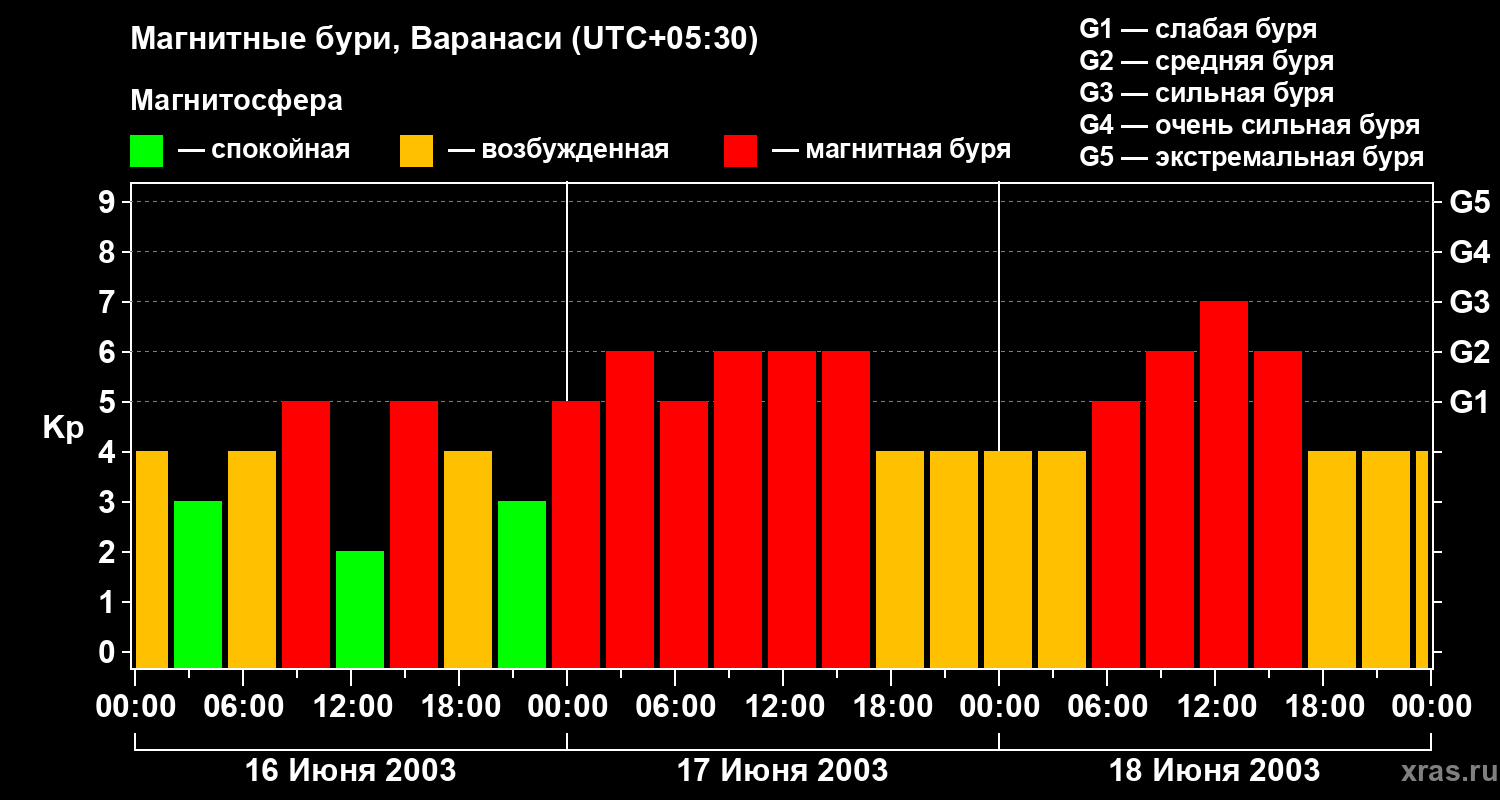Click the '17 Июня 2003' date label
The width and height of the screenshot is (1500, 800).
tap(782, 770)
